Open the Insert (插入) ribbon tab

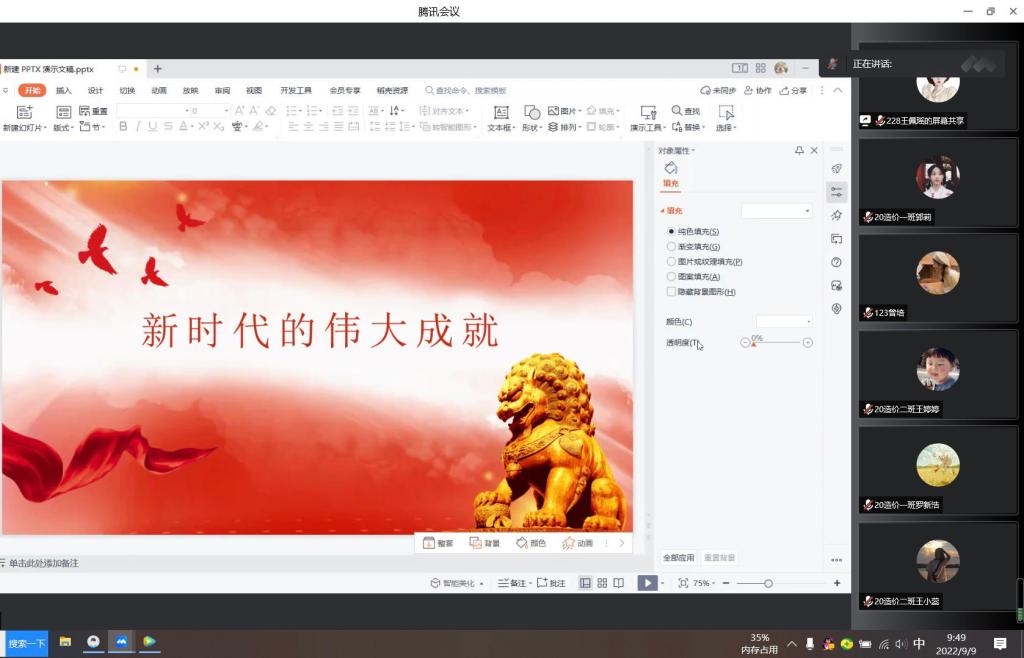(x=64, y=90)
